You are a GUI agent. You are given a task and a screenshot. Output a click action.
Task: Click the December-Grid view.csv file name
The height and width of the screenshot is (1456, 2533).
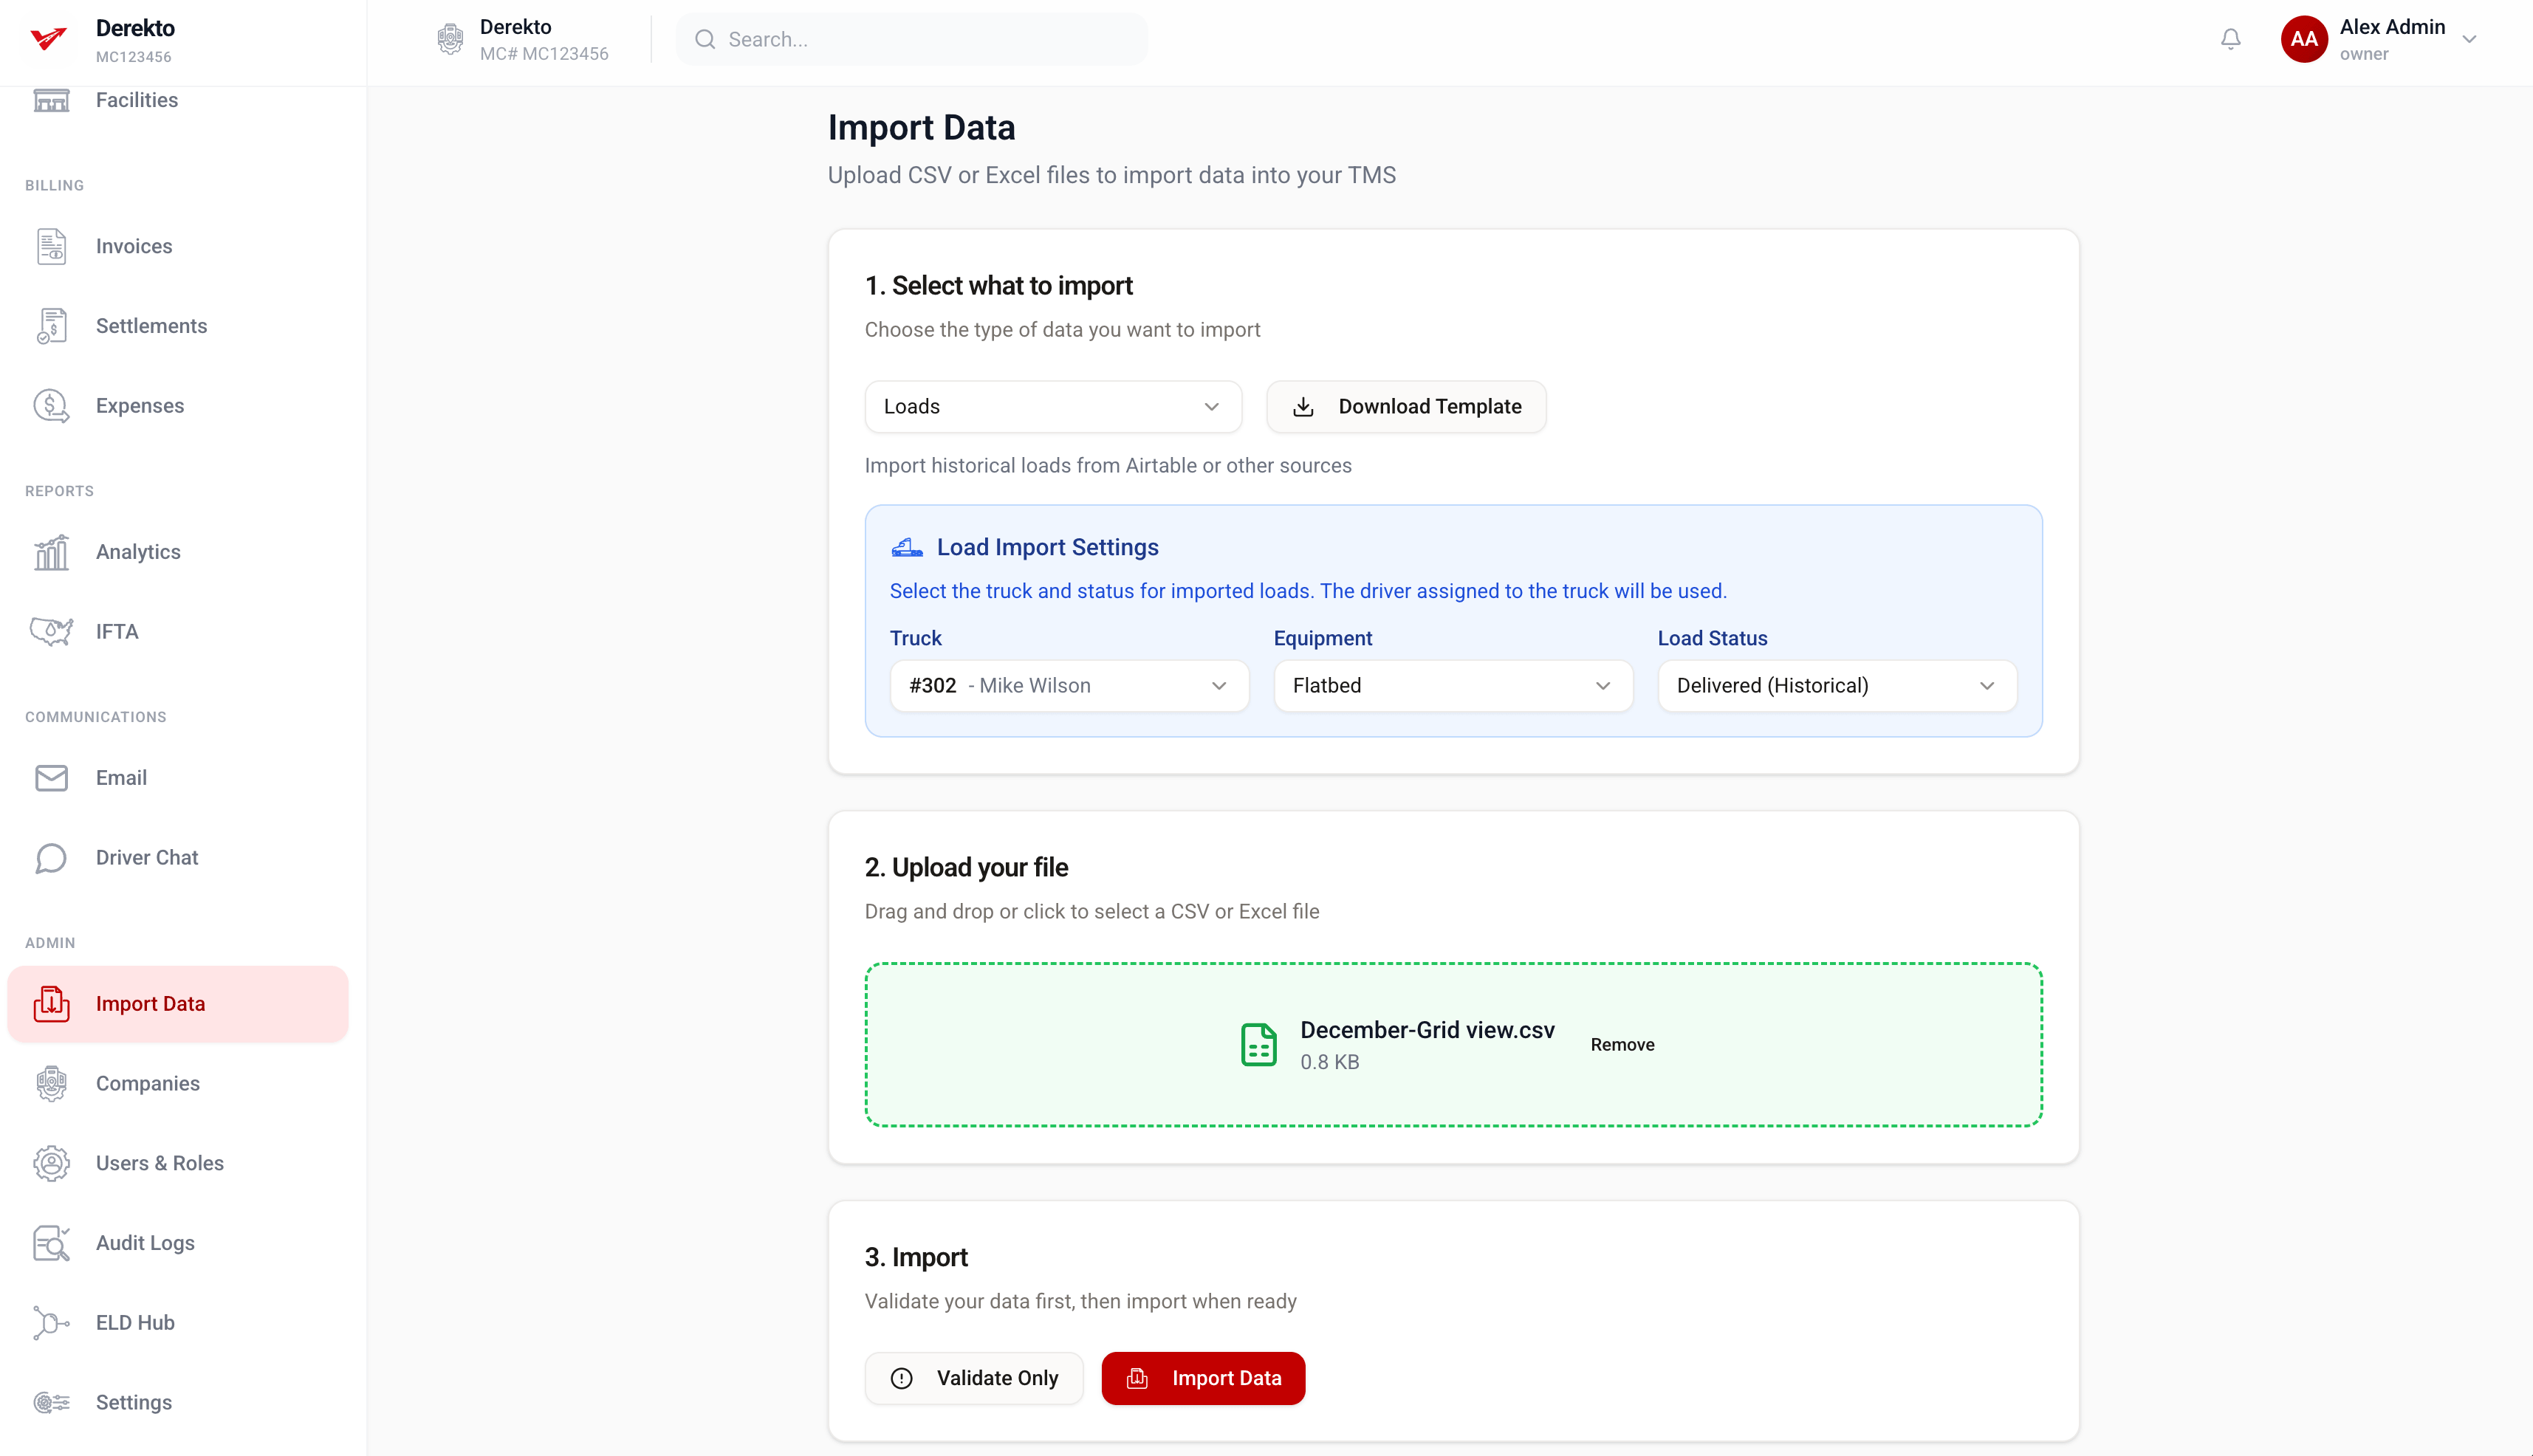point(1427,1030)
